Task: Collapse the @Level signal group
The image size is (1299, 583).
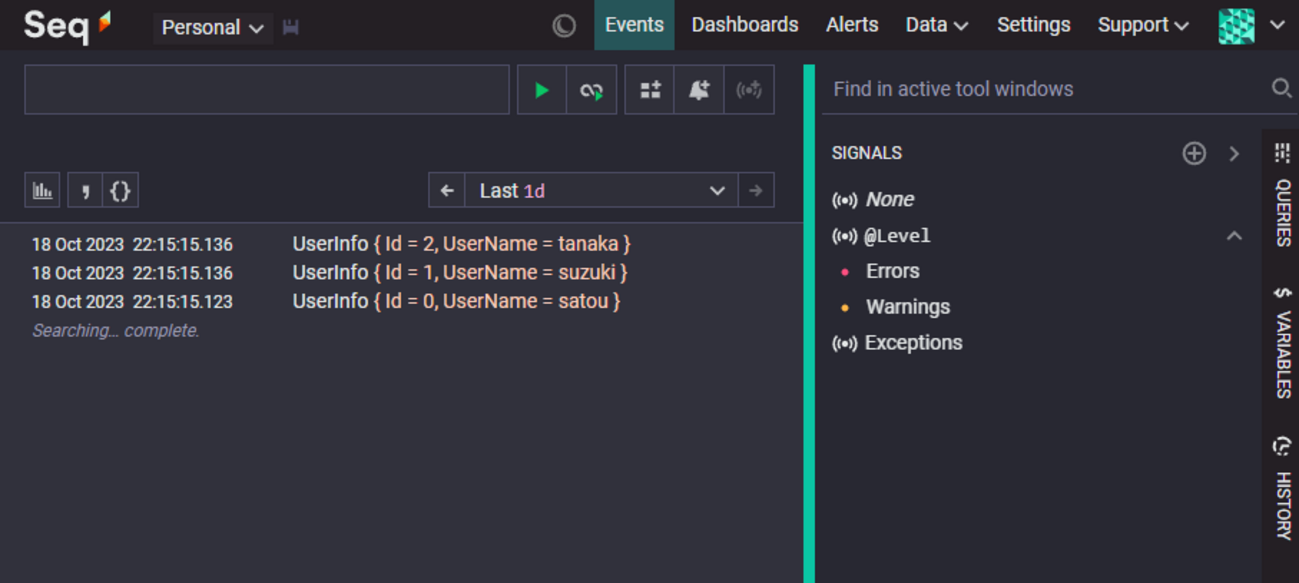Action: point(1234,236)
